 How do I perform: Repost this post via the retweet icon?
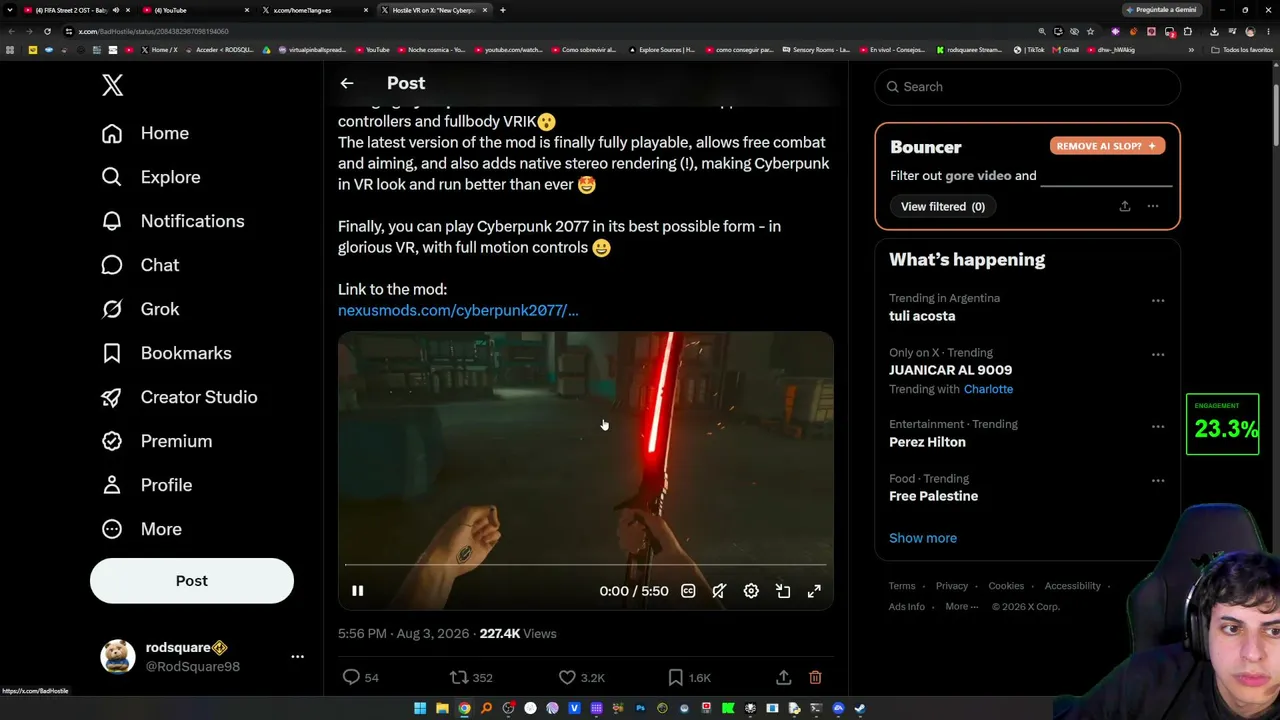click(x=459, y=677)
